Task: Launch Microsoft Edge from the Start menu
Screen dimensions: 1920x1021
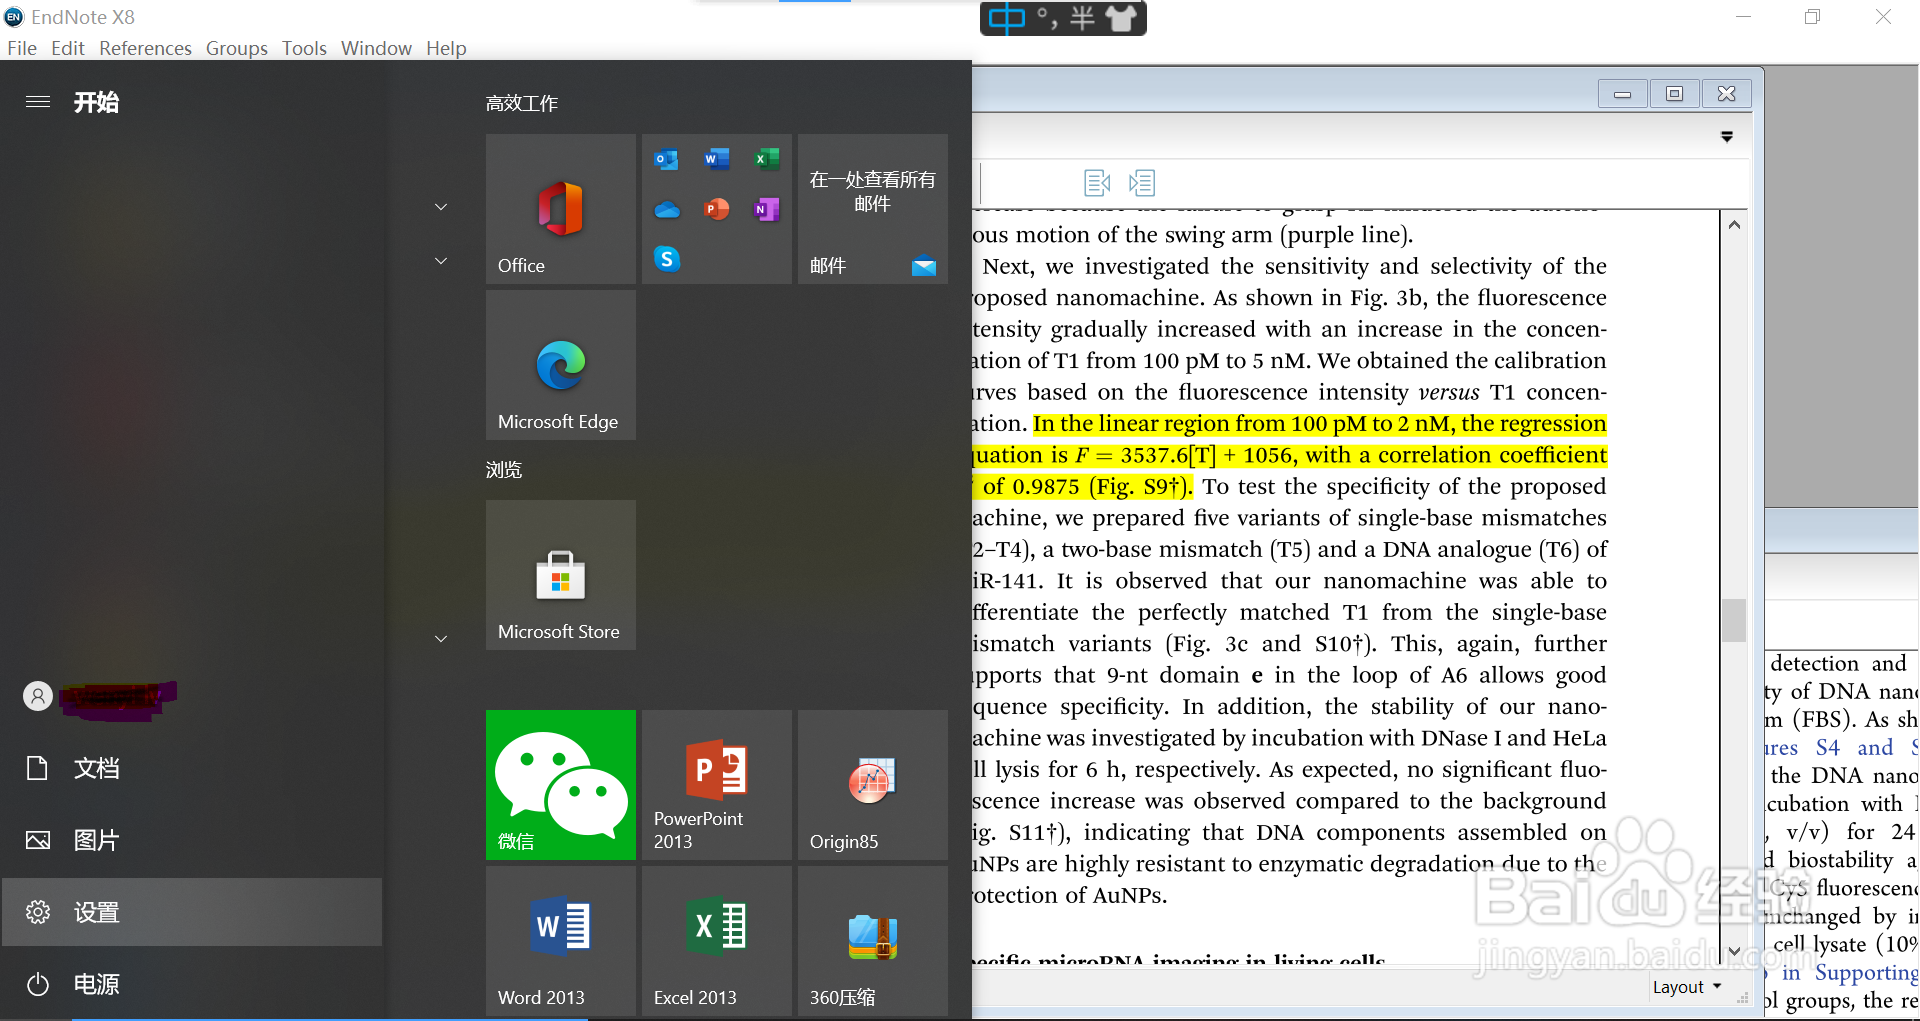Action: [559, 365]
